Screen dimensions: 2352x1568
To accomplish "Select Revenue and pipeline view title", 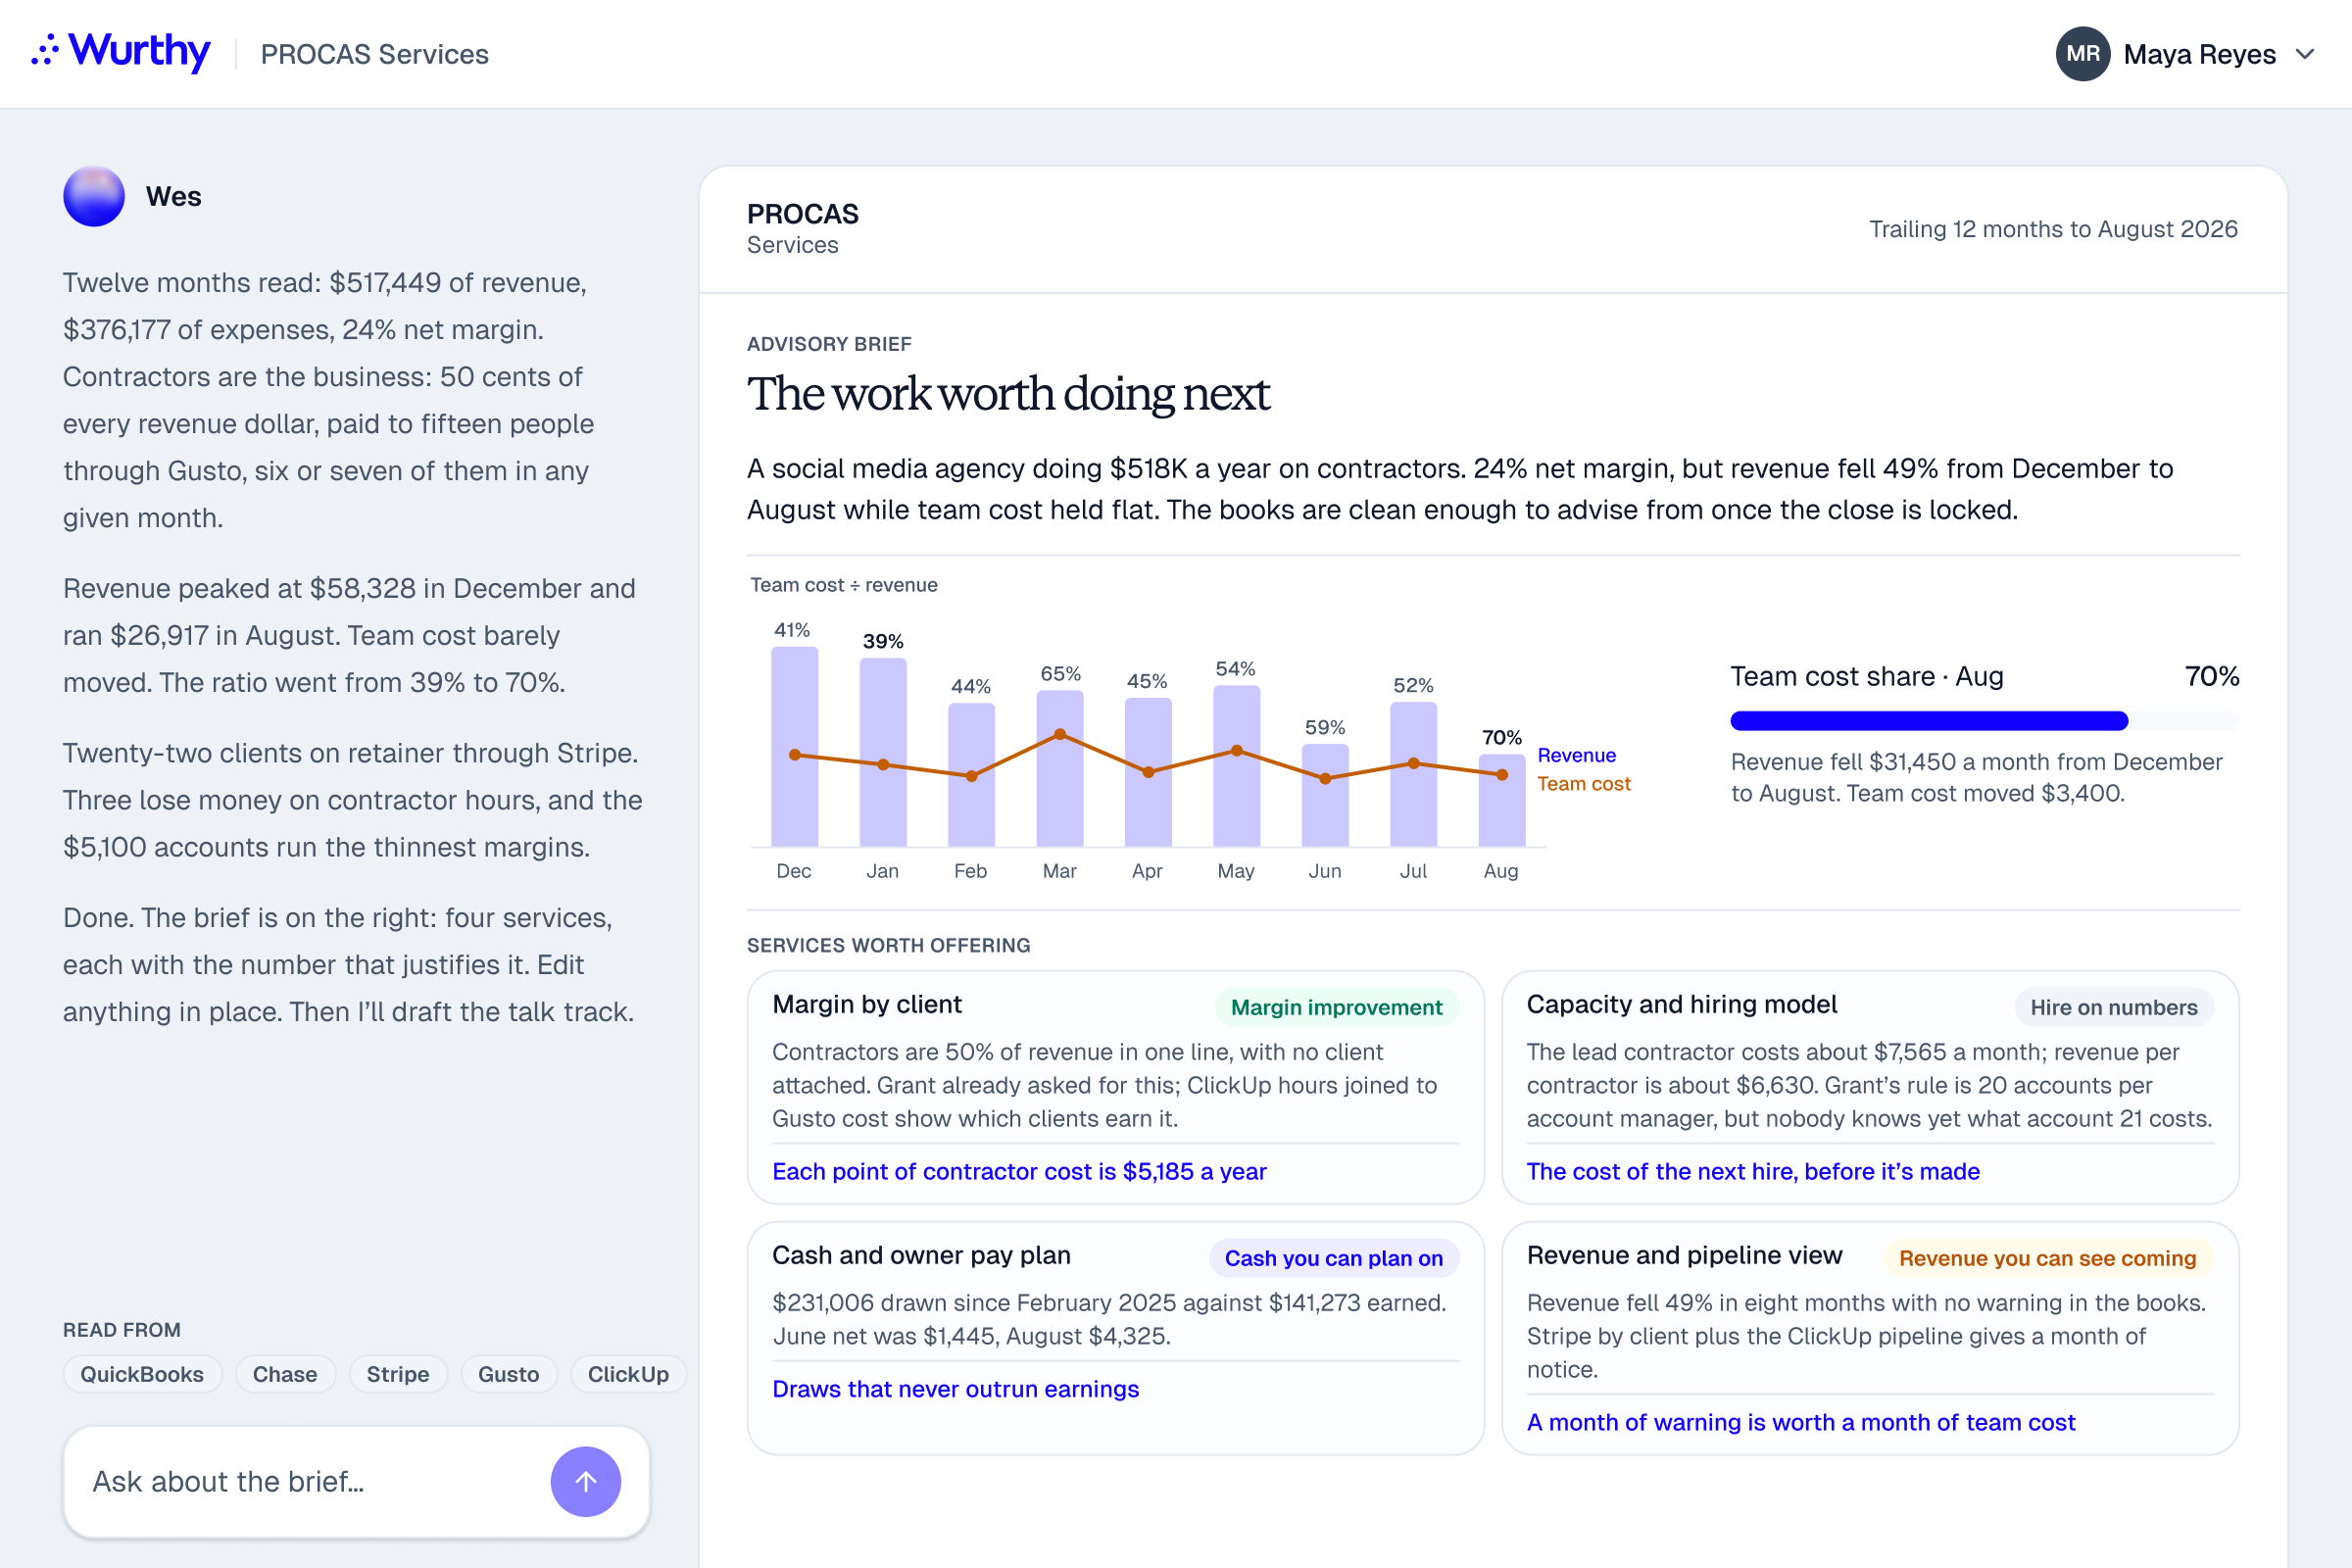I will click(x=1684, y=1255).
